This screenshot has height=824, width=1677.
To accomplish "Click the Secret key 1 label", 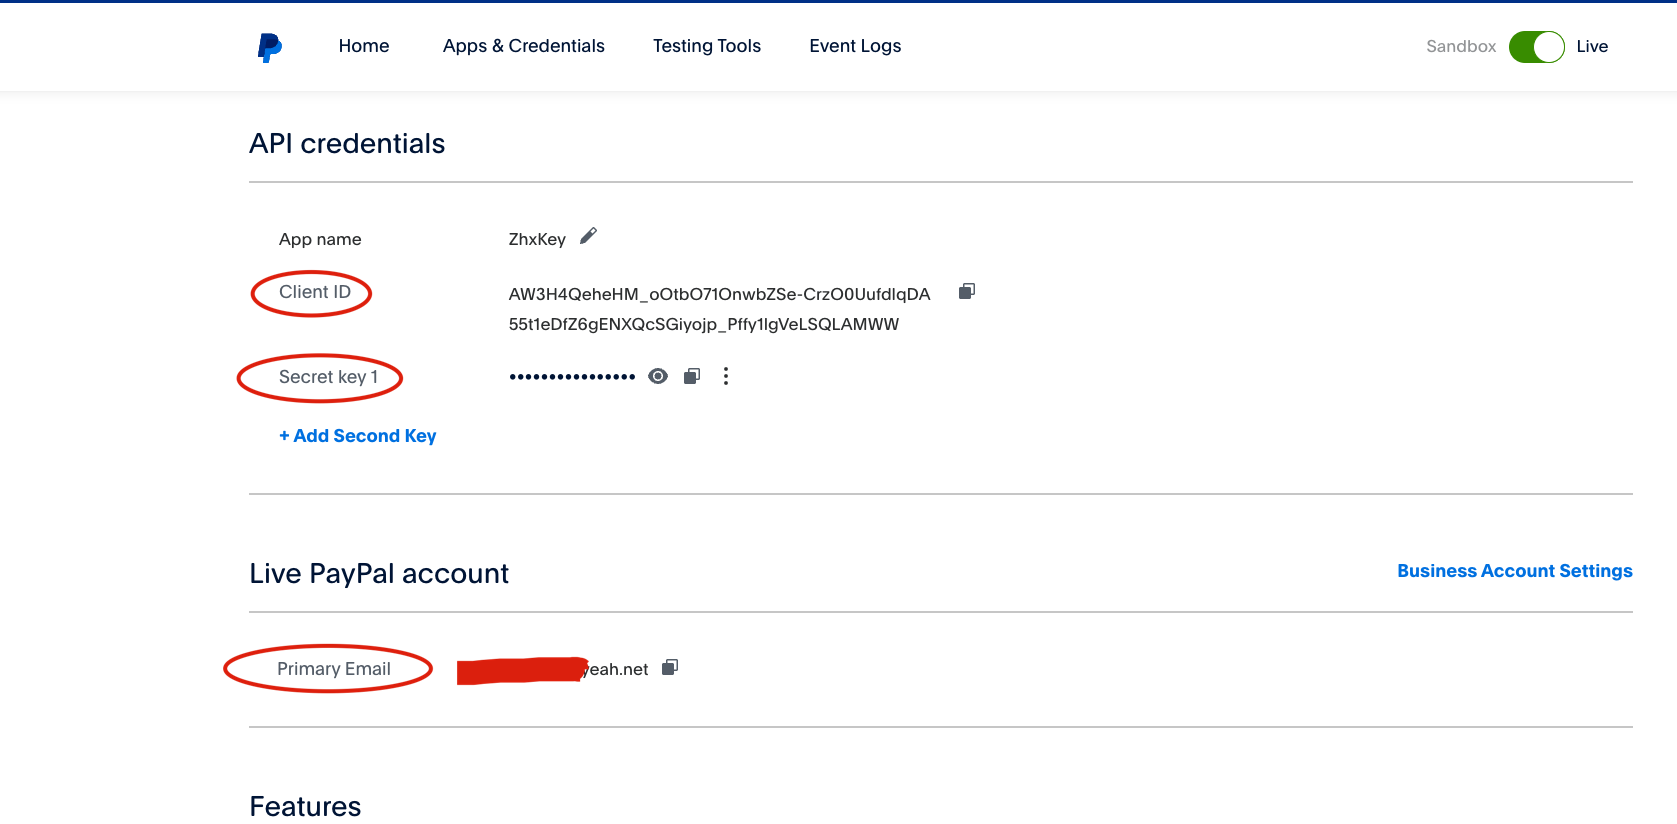I will (x=328, y=377).
